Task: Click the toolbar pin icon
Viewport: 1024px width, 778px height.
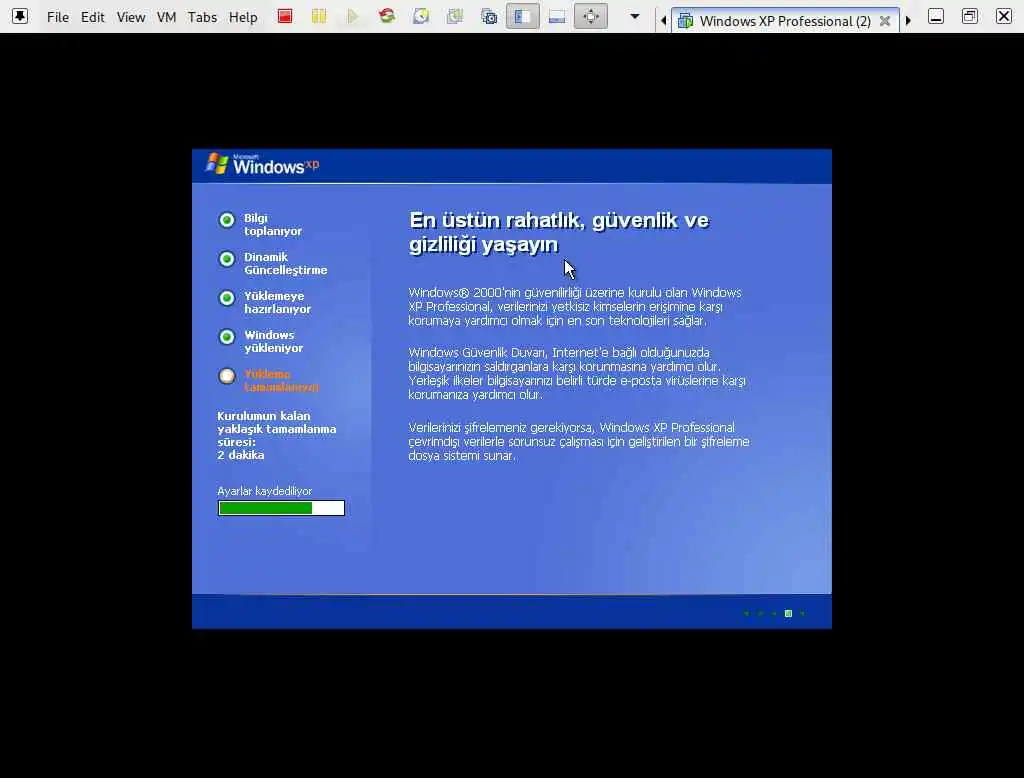Action: coord(20,16)
